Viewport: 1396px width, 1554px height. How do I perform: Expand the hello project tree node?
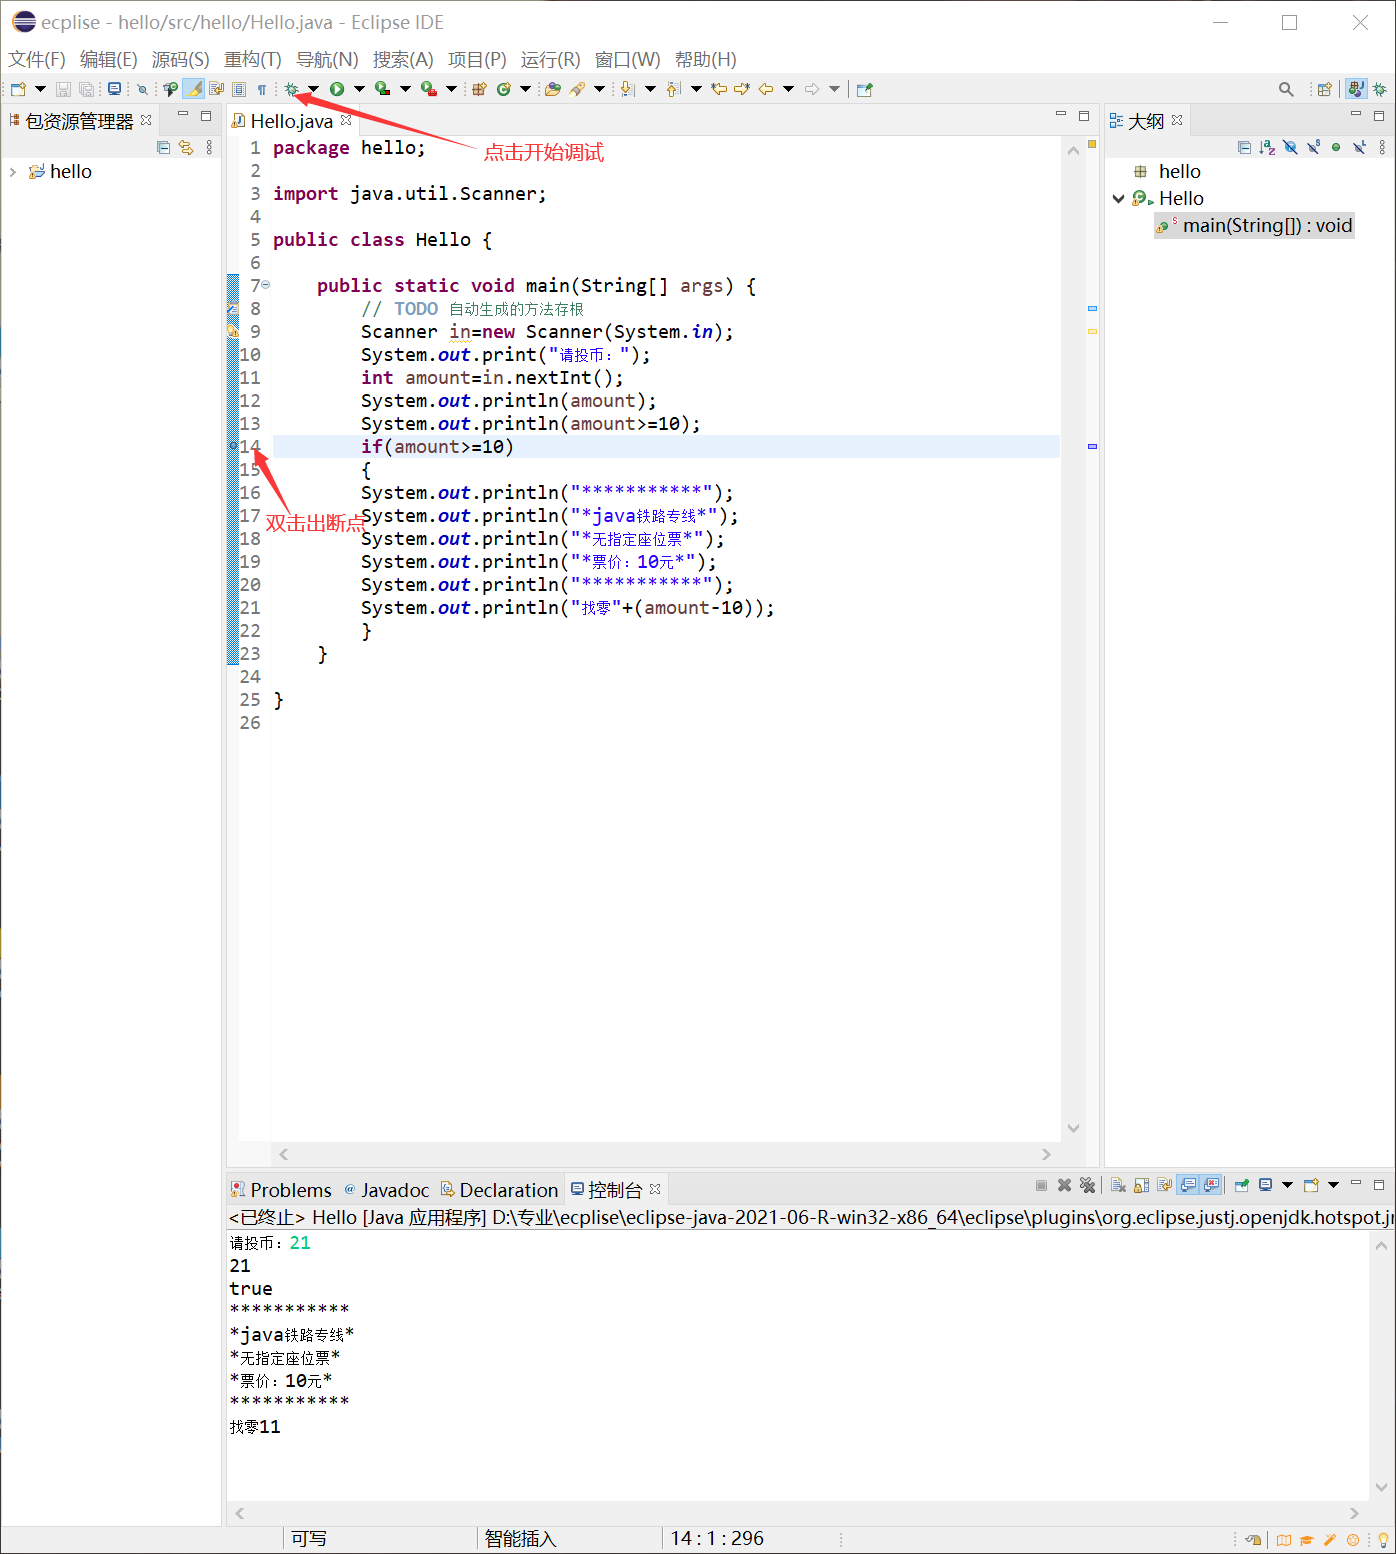point(13,172)
